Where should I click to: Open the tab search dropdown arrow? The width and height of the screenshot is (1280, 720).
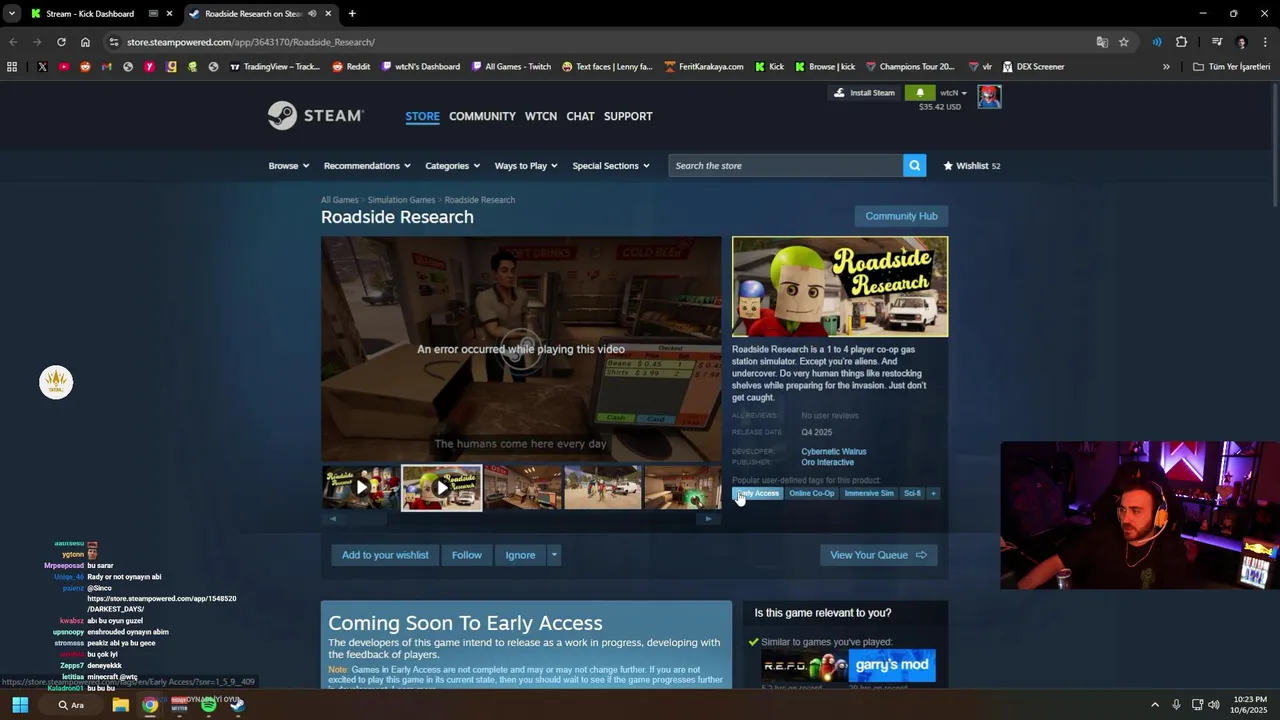click(11, 14)
